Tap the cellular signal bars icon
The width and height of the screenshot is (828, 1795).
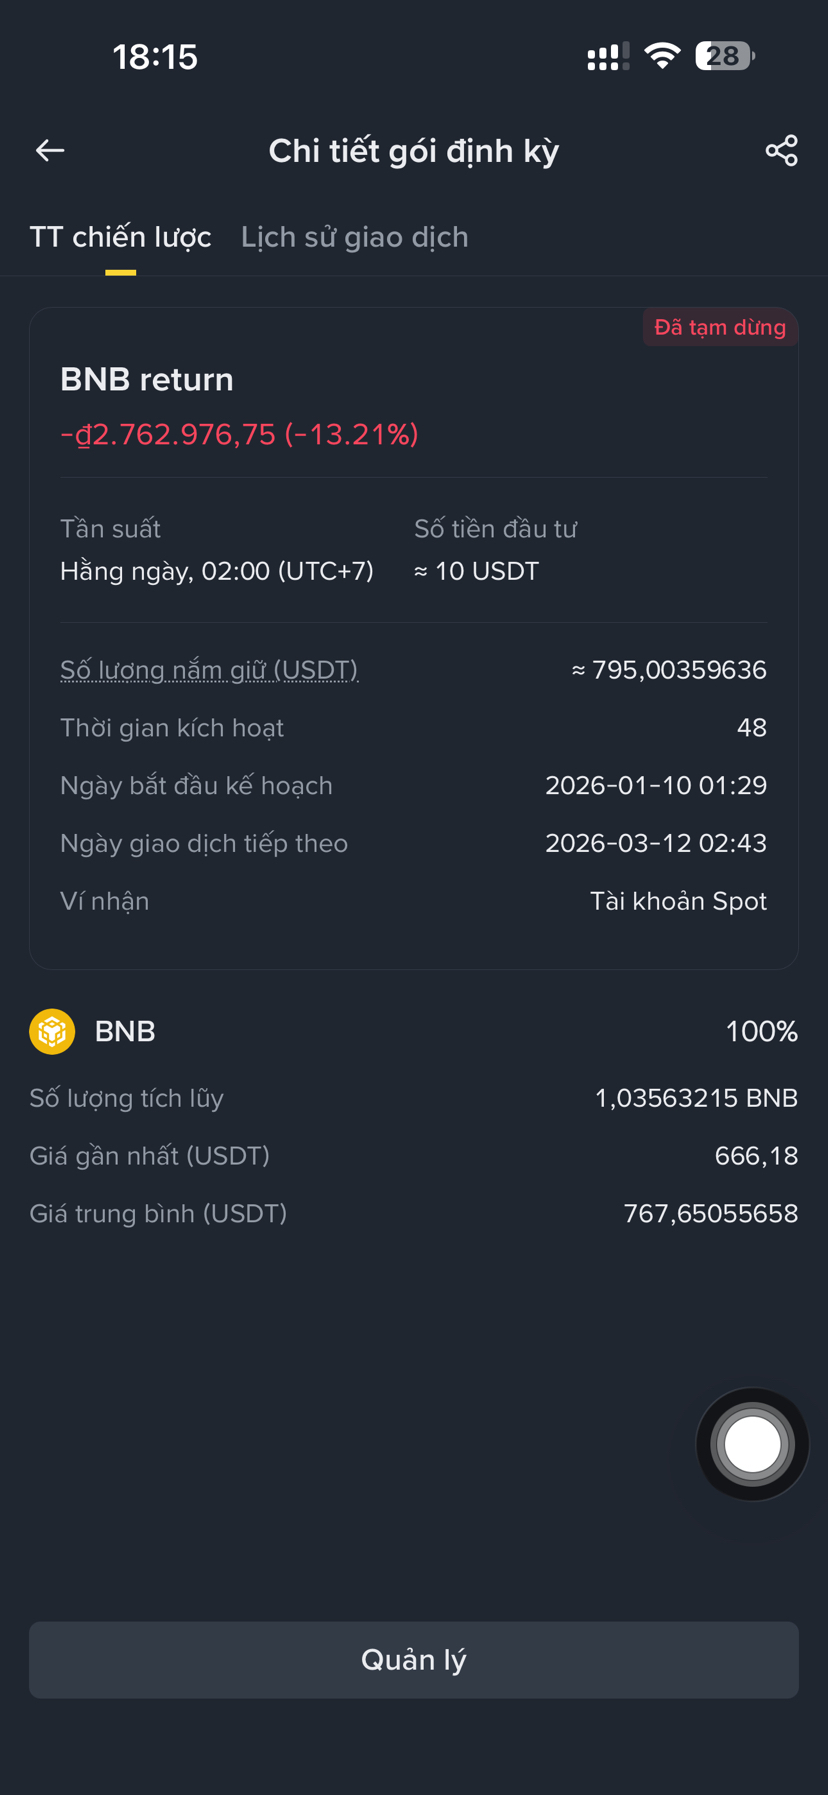(x=607, y=57)
